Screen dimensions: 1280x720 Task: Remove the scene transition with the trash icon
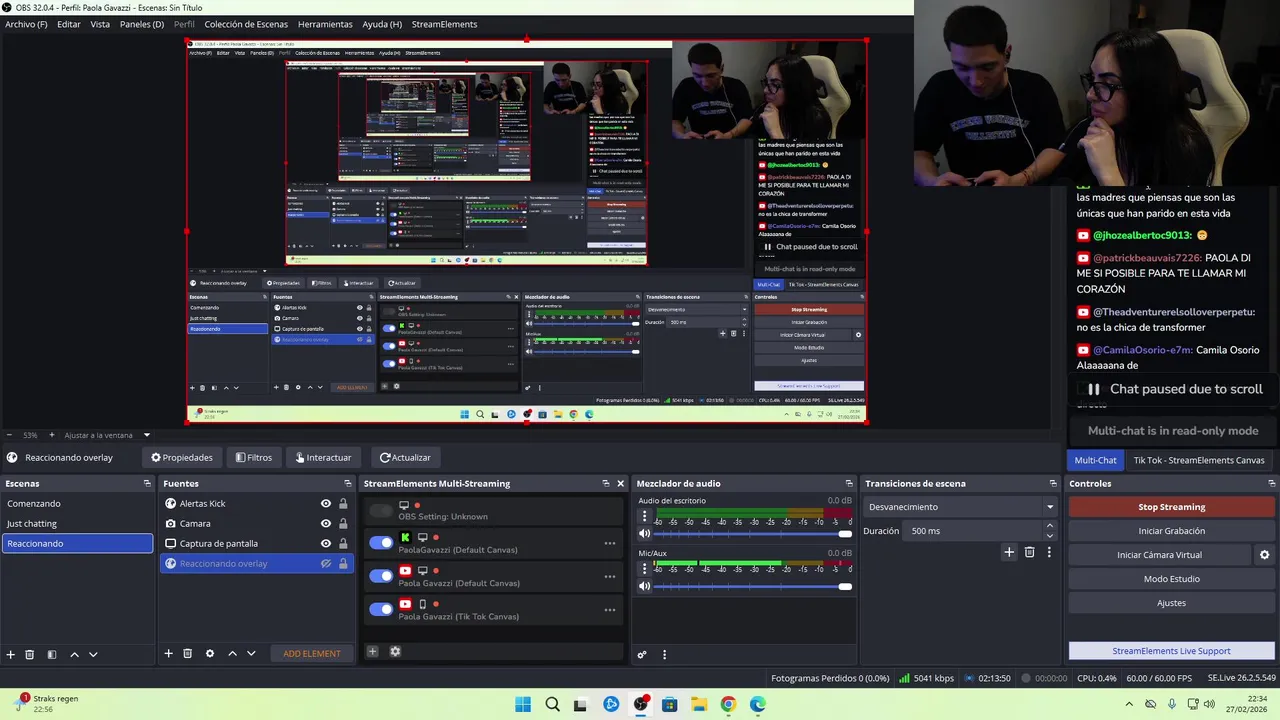click(x=1029, y=552)
